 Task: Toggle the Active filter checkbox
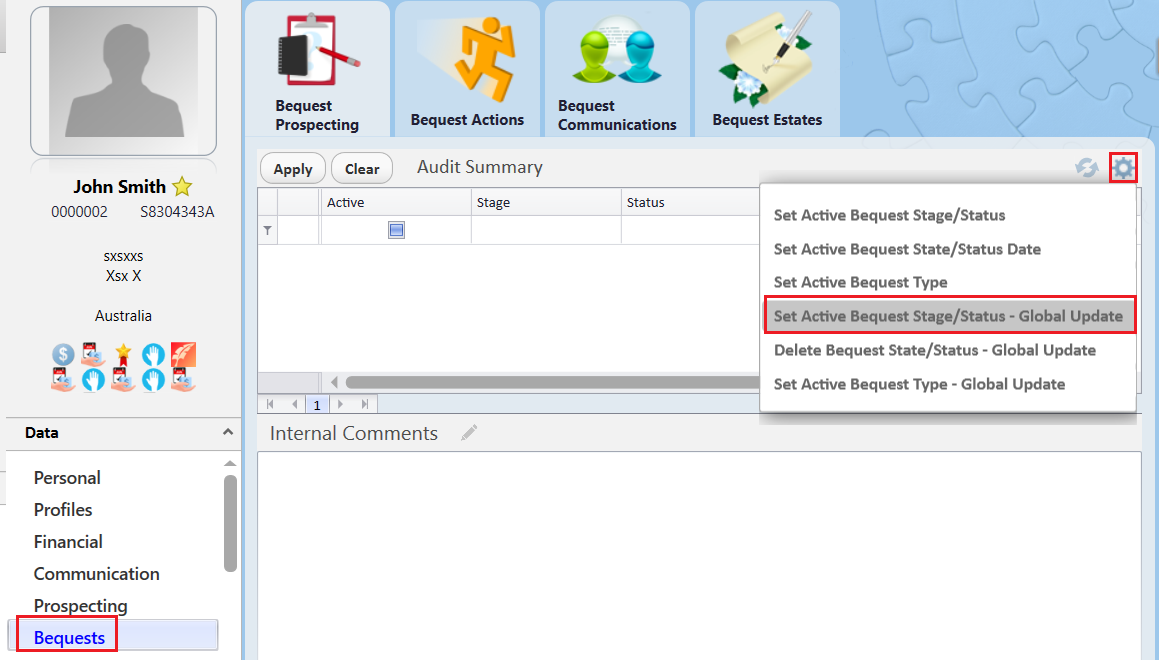click(396, 231)
